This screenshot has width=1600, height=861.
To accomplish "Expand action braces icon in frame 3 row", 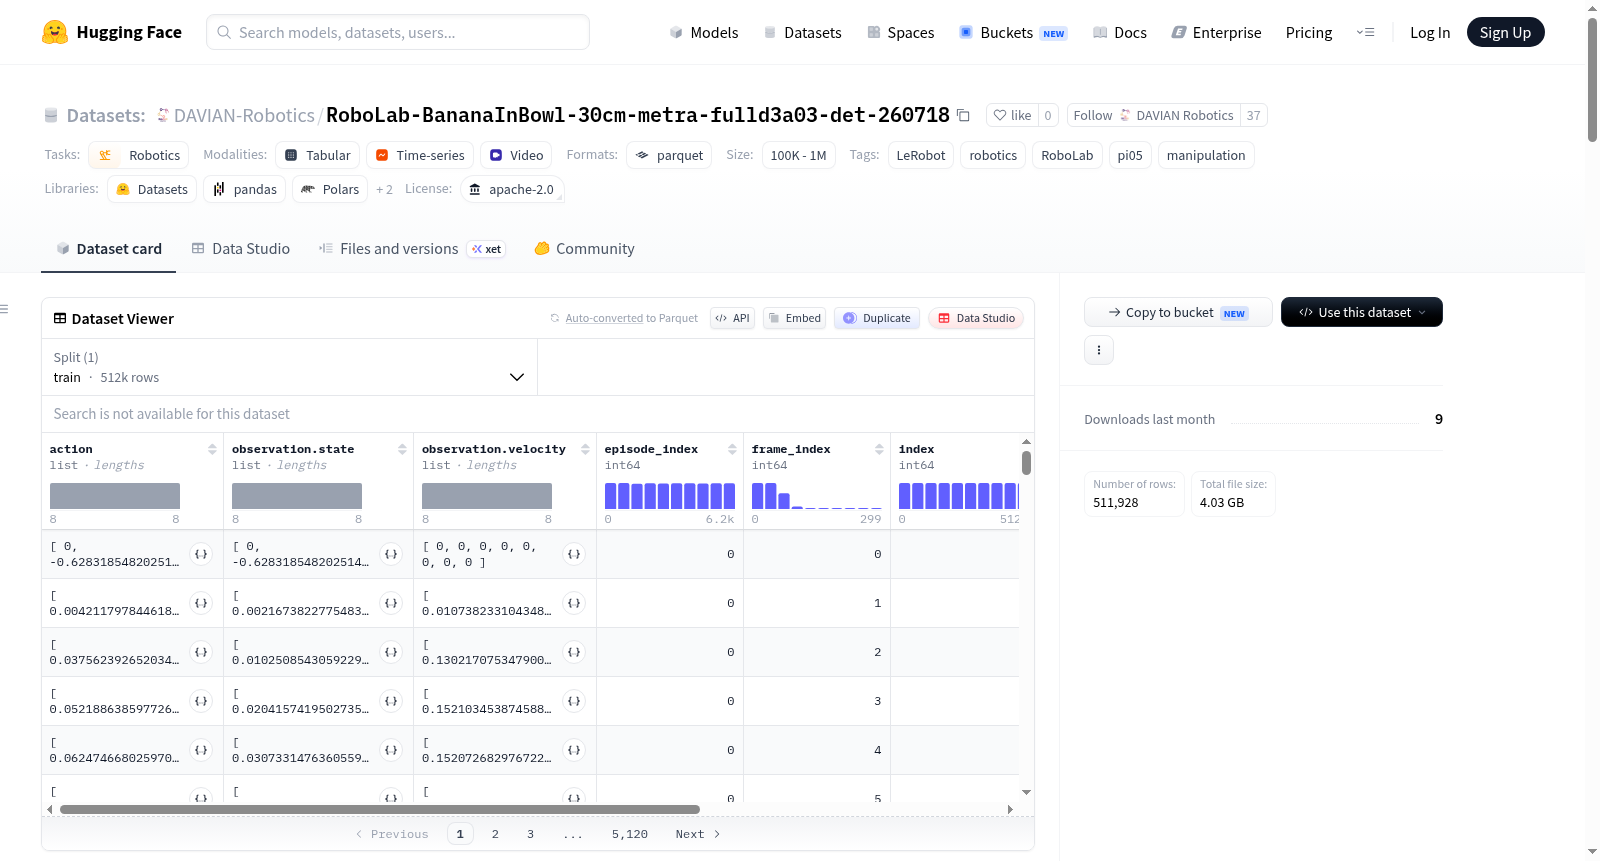I will [x=201, y=701].
